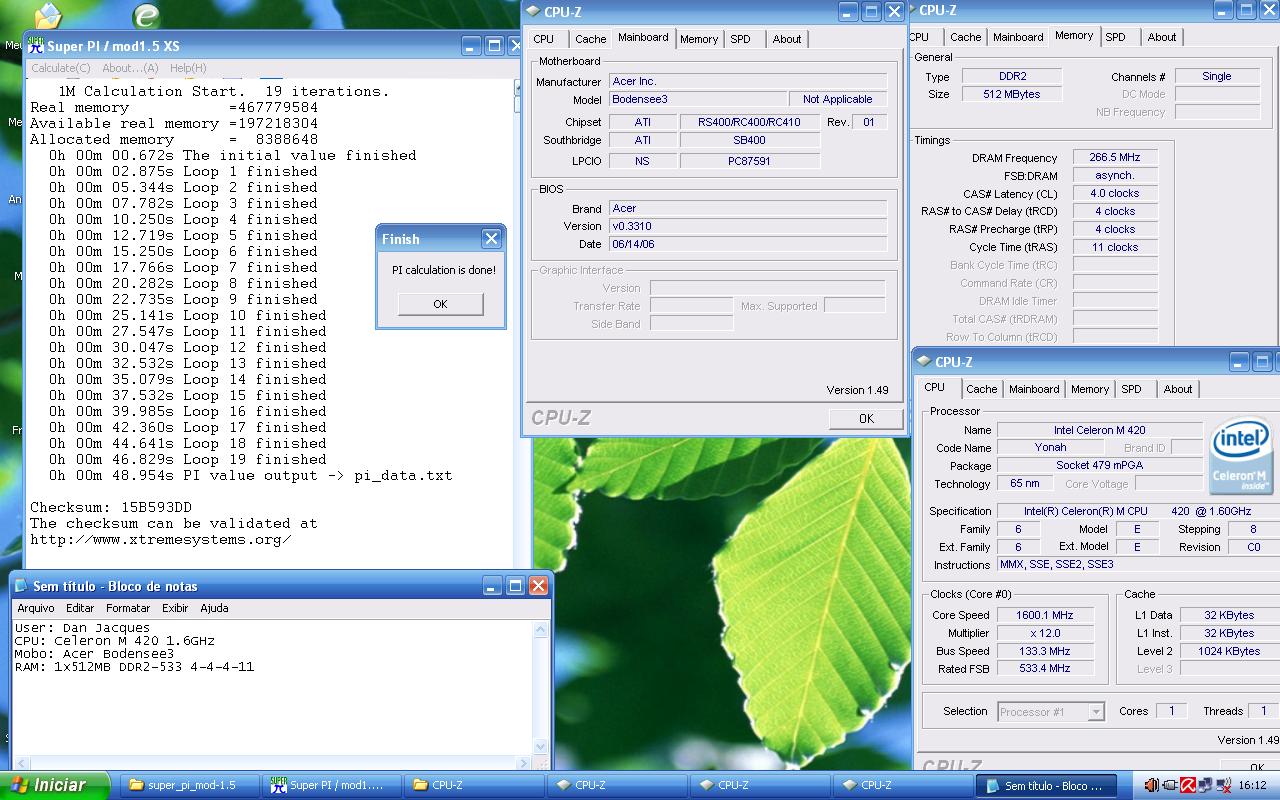Click DRAM Frequency '266.5 MHz' value
1280x800 pixels.
tap(1115, 157)
